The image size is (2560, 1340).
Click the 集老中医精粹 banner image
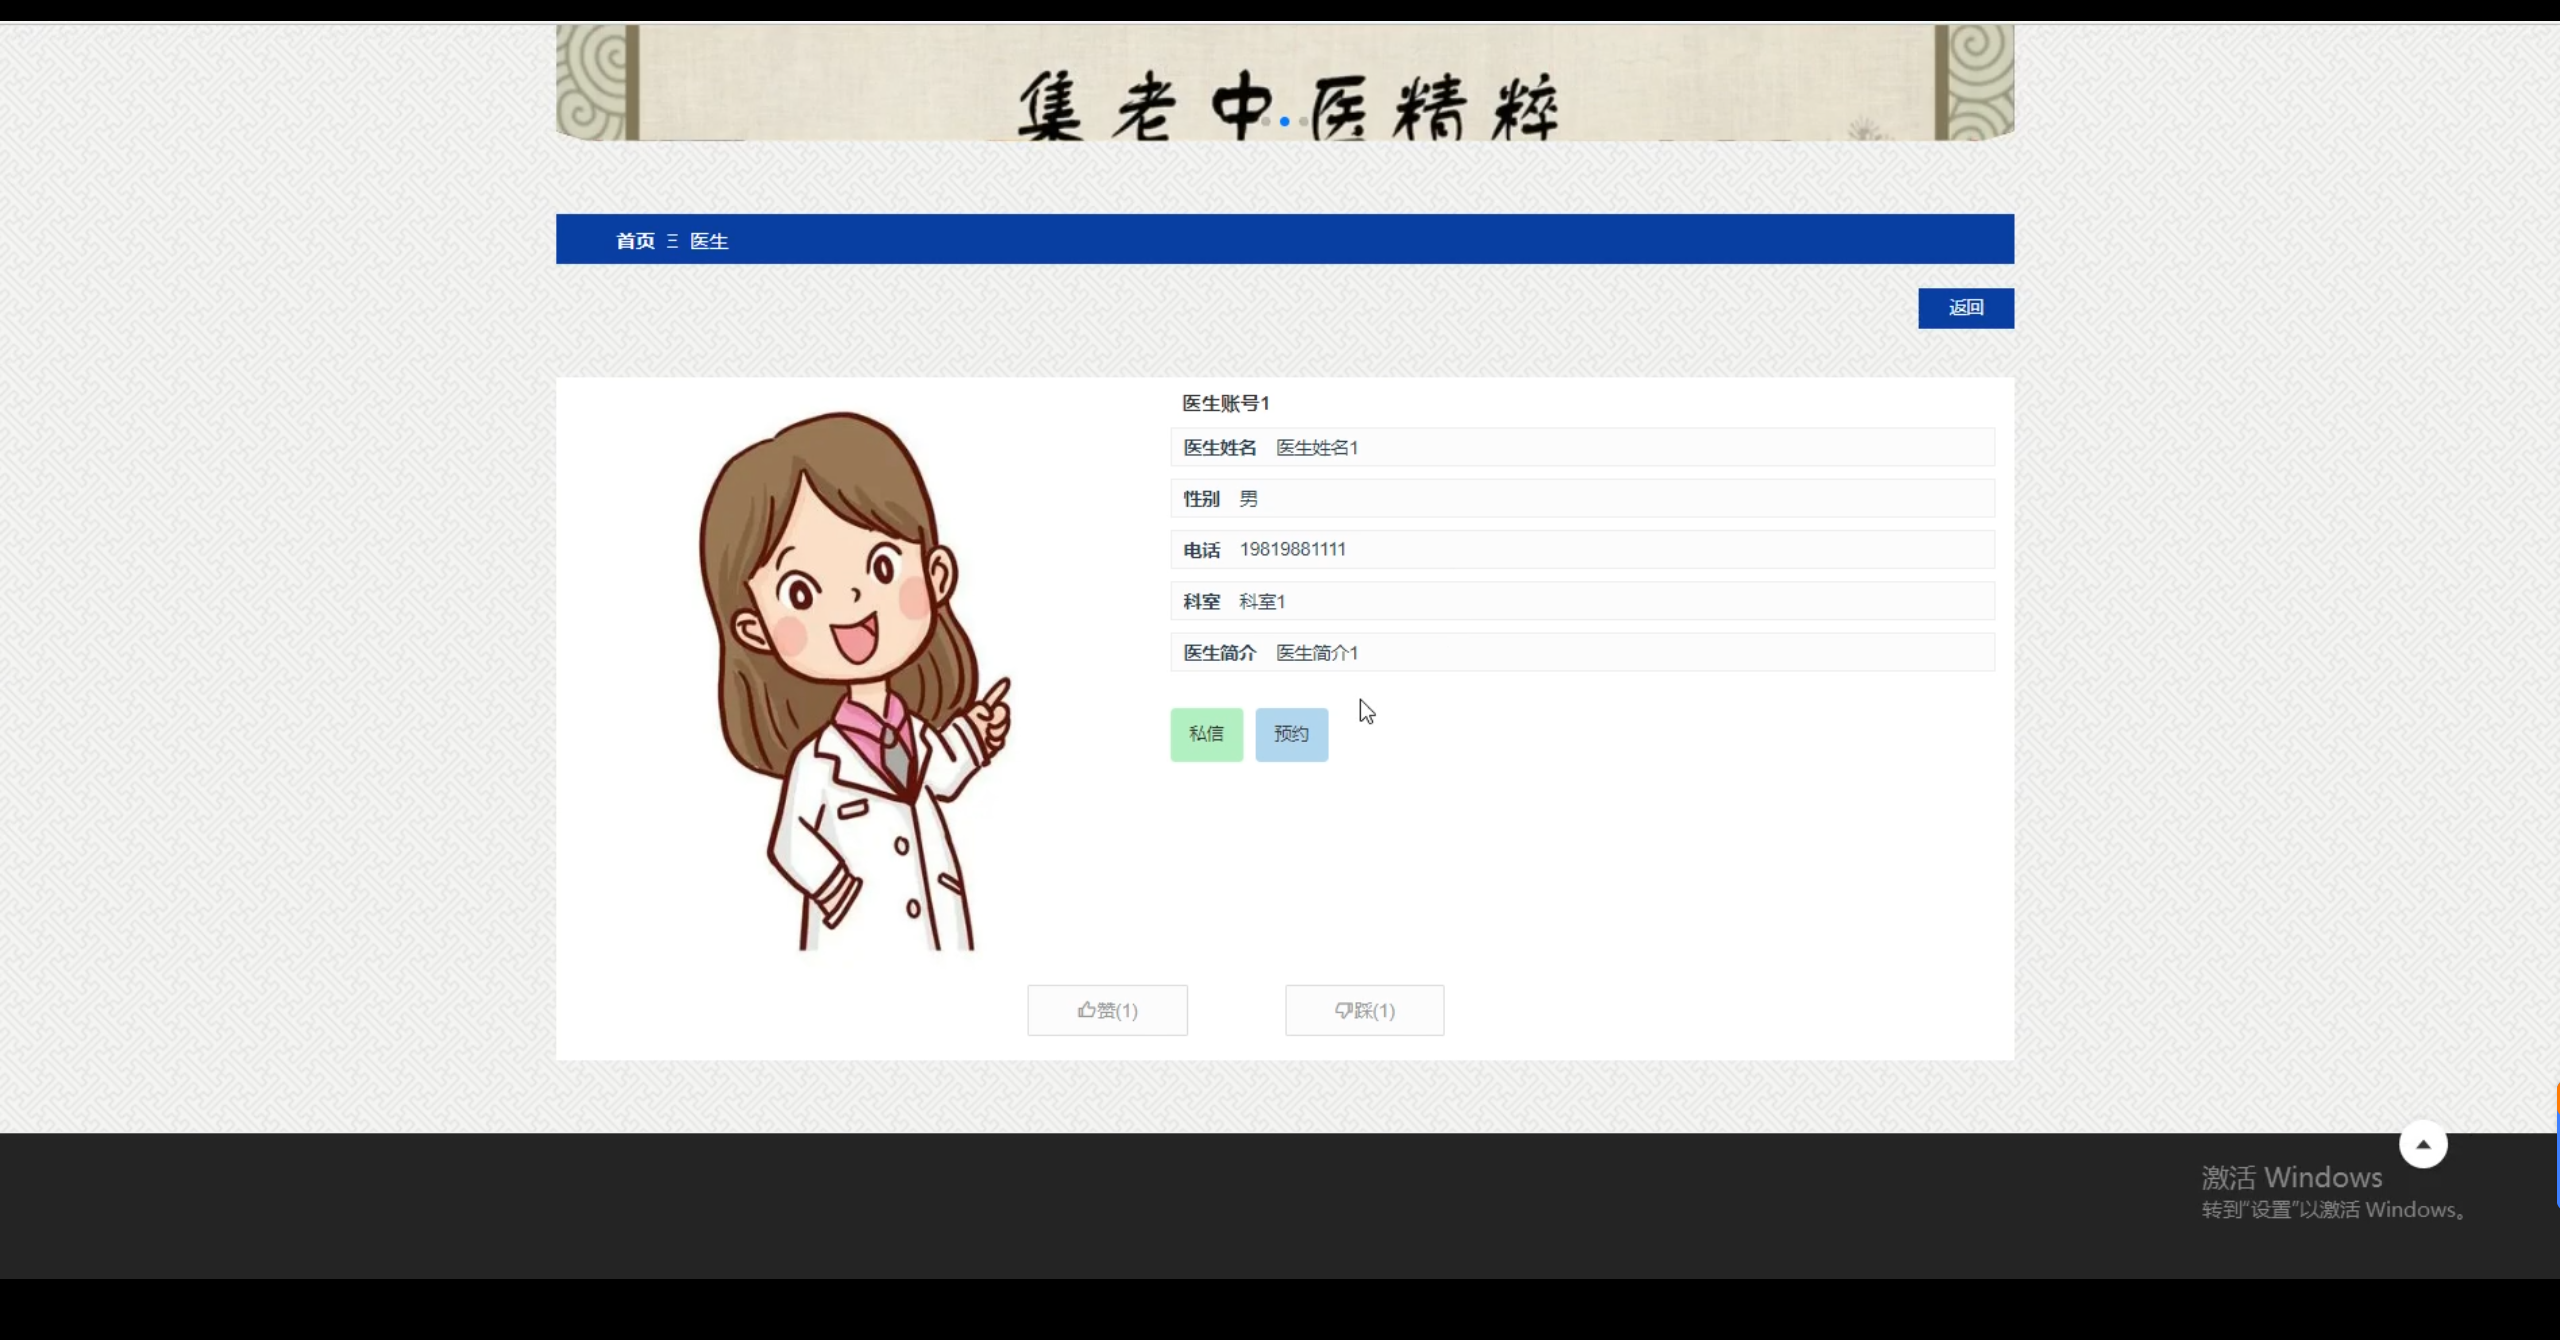(x=1285, y=80)
